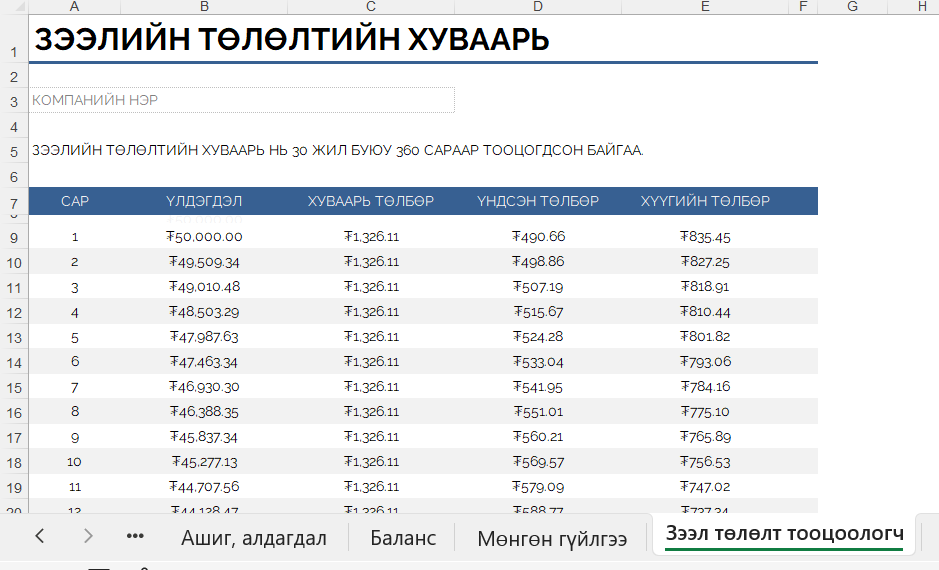Viewport: 939px width, 570px height.
Task: Click the previous sheet navigation arrow
Action: tap(40, 536)
